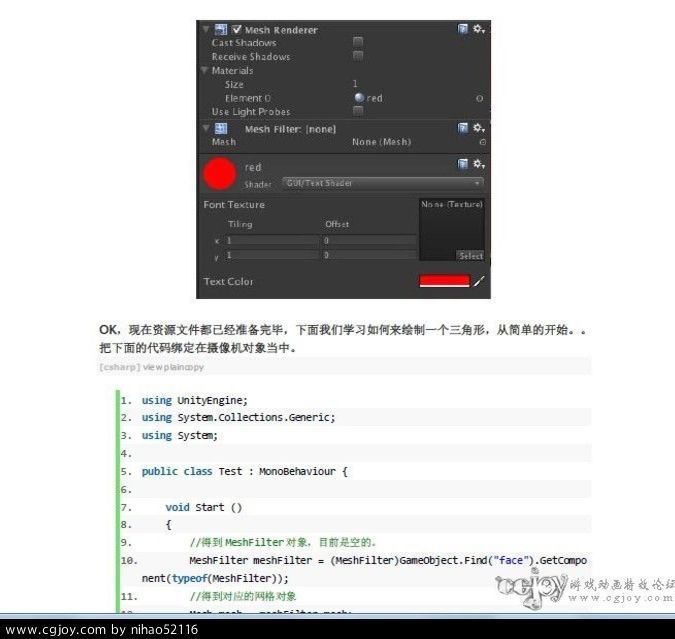Click code line 'using System.Collections.Generic;'
The image size is (675, 639).
(238, 418)
